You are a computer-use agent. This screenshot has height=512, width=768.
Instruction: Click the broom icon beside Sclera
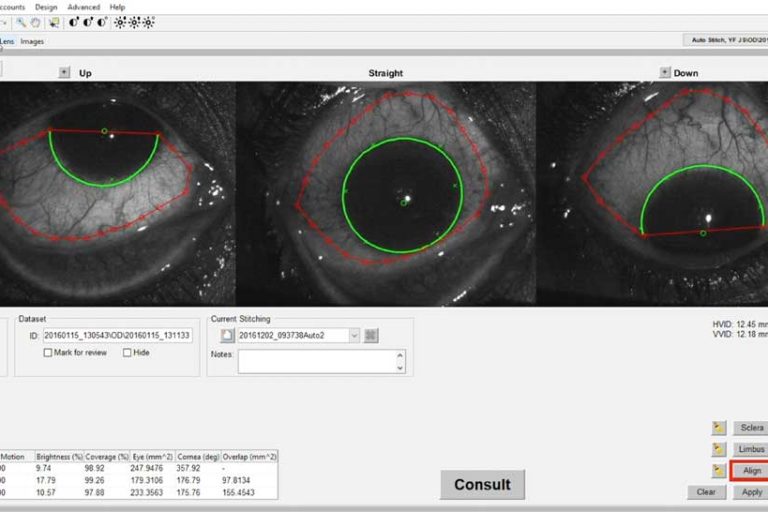click(718, 428)
